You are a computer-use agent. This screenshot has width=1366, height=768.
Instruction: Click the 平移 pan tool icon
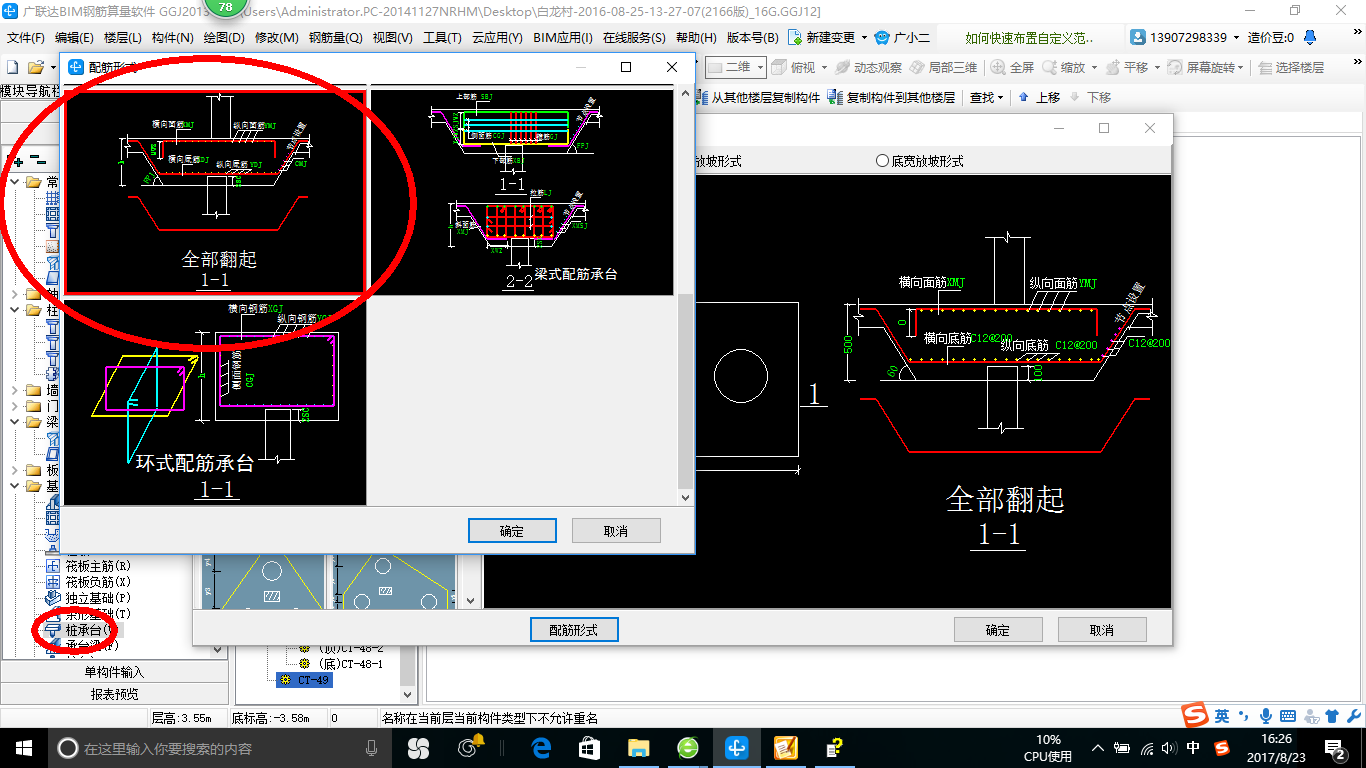(1113, 67)
